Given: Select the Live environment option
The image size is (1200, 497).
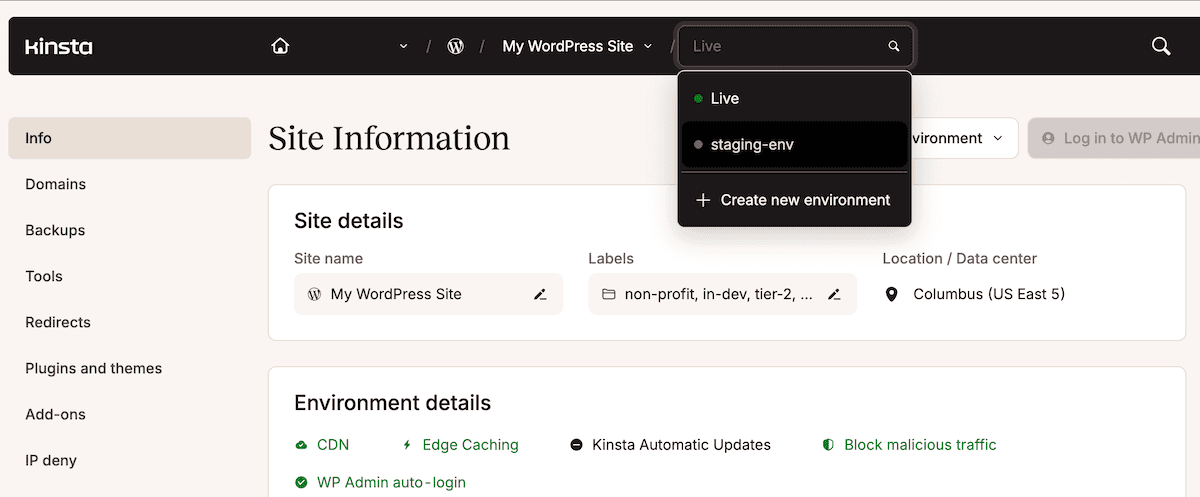Looking at the screenshot, I should pyautogui.click(x=794, y=98).
